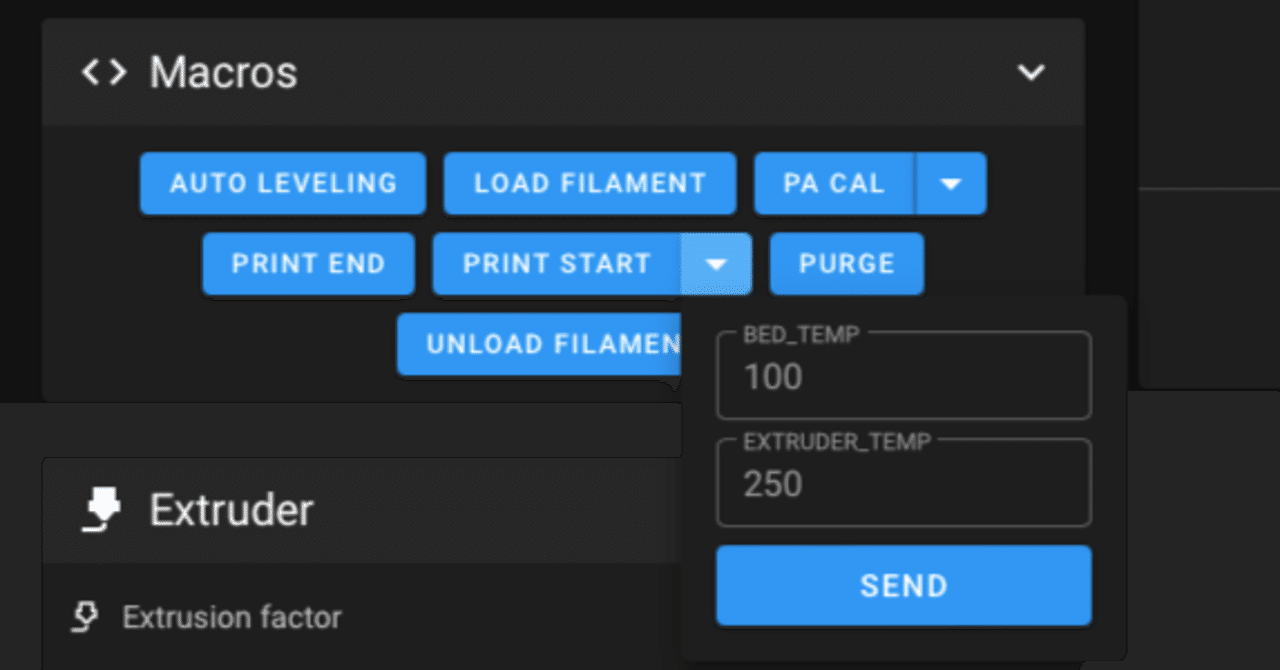Focus the EXTRUDER_TEMP input field
The width and height of the screenshot is (1280, 670).
click(903, 485)
